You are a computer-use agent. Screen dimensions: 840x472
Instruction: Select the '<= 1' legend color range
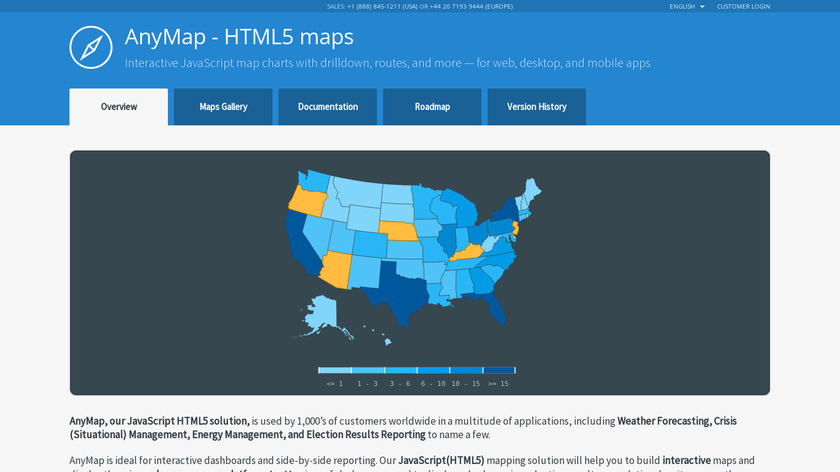[335, 370]
